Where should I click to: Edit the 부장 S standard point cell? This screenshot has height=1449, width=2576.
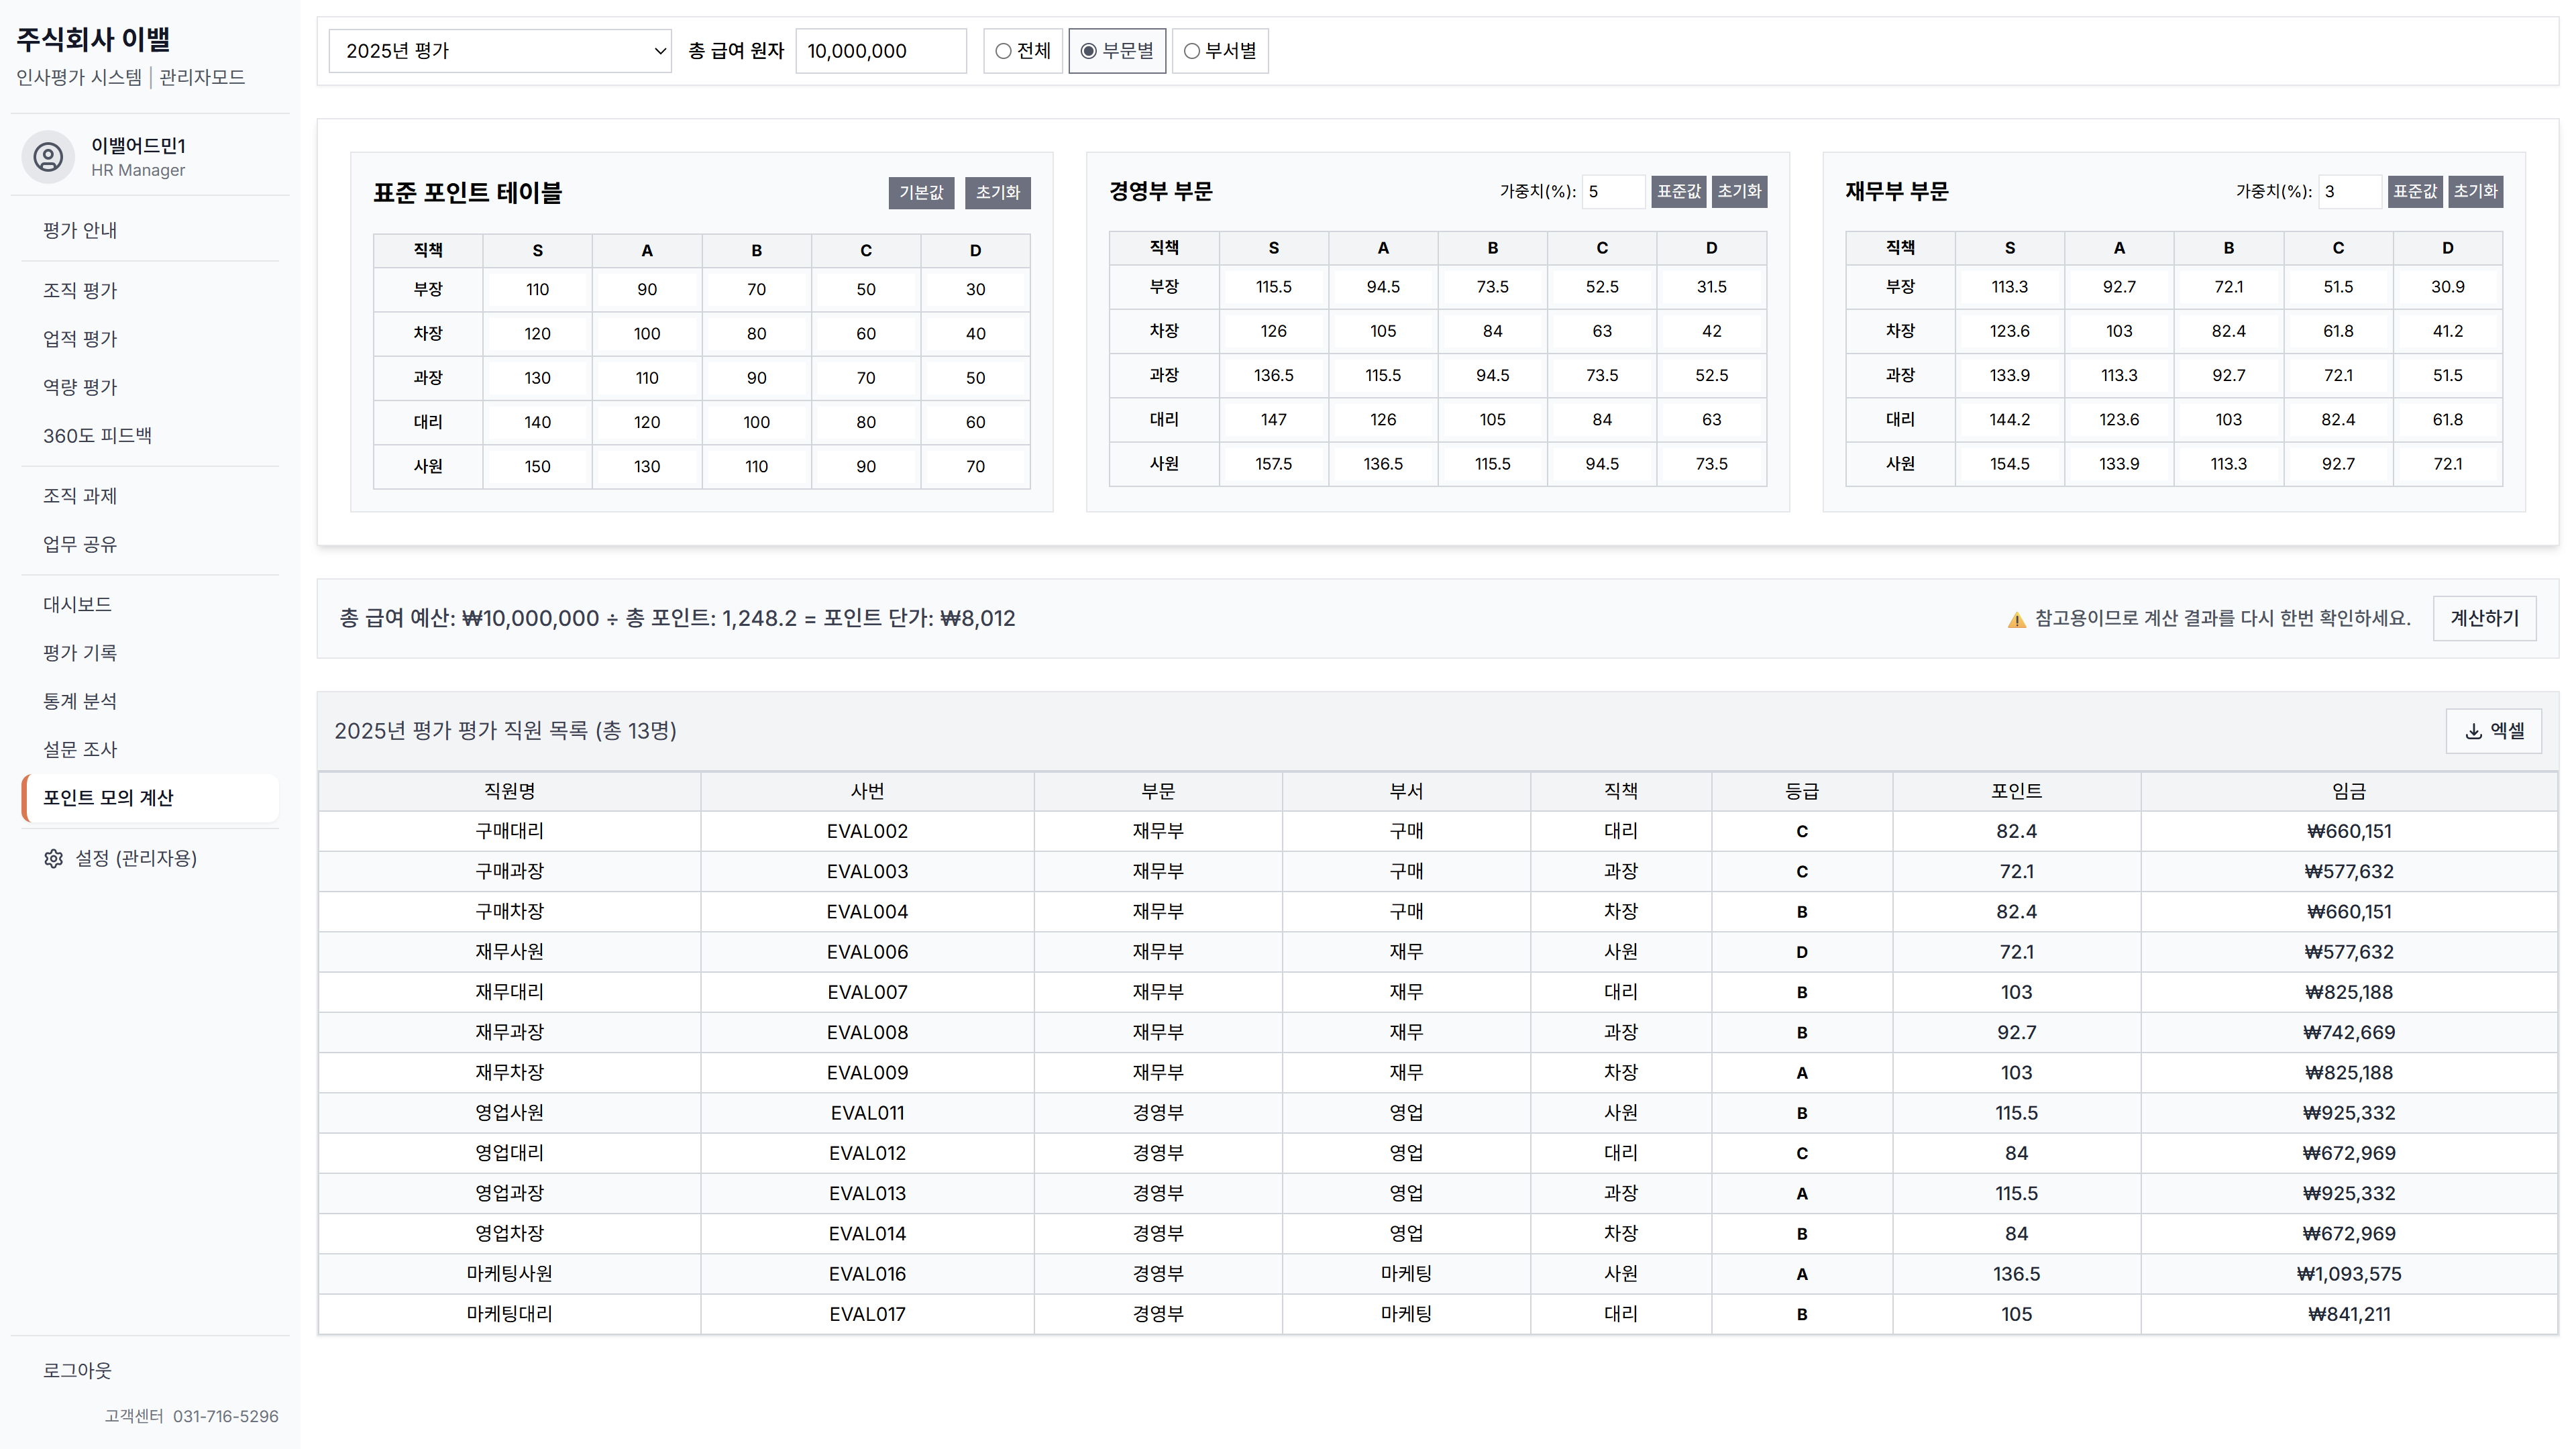tap(537, 290)
